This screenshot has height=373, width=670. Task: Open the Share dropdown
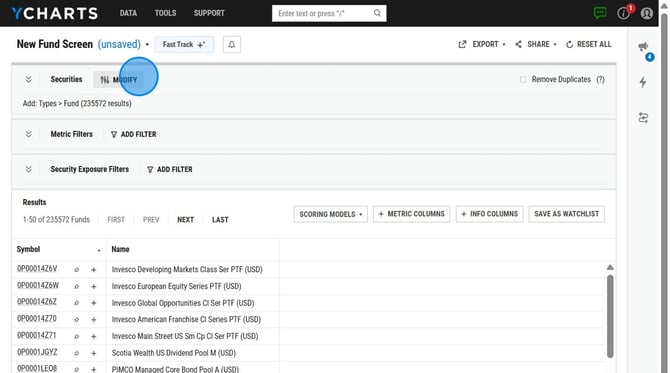click(536, 44)
